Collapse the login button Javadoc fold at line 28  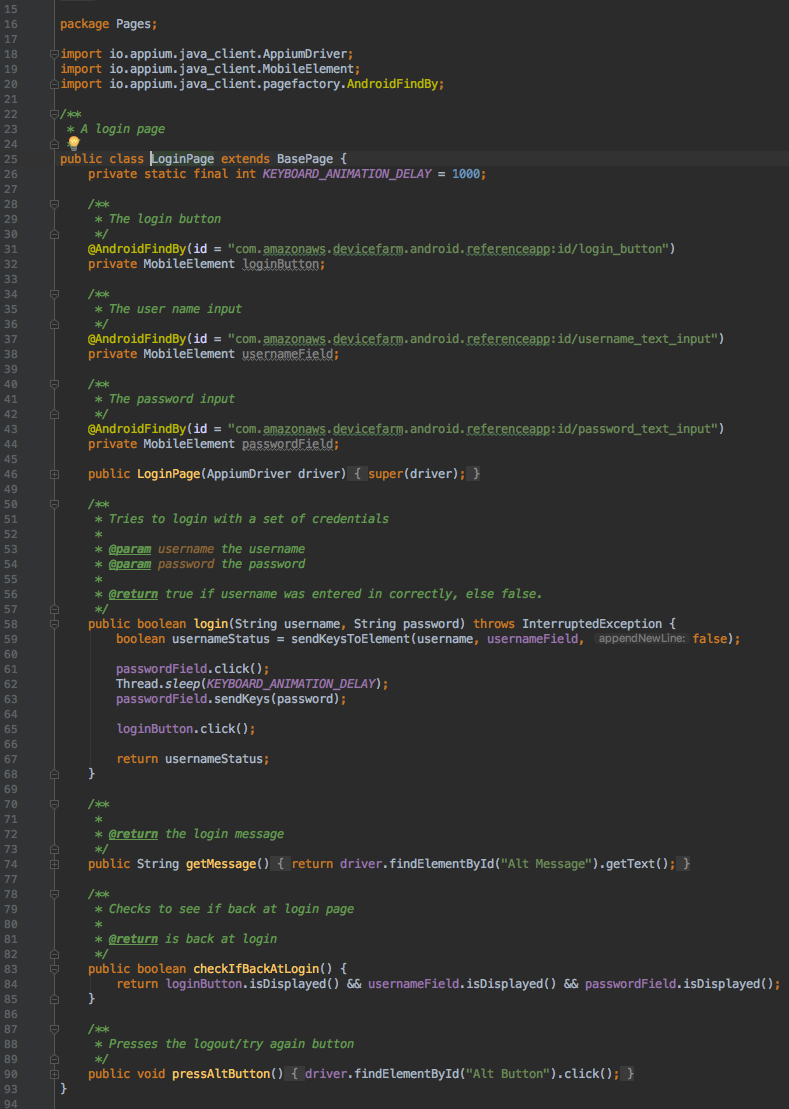point(54,204)
